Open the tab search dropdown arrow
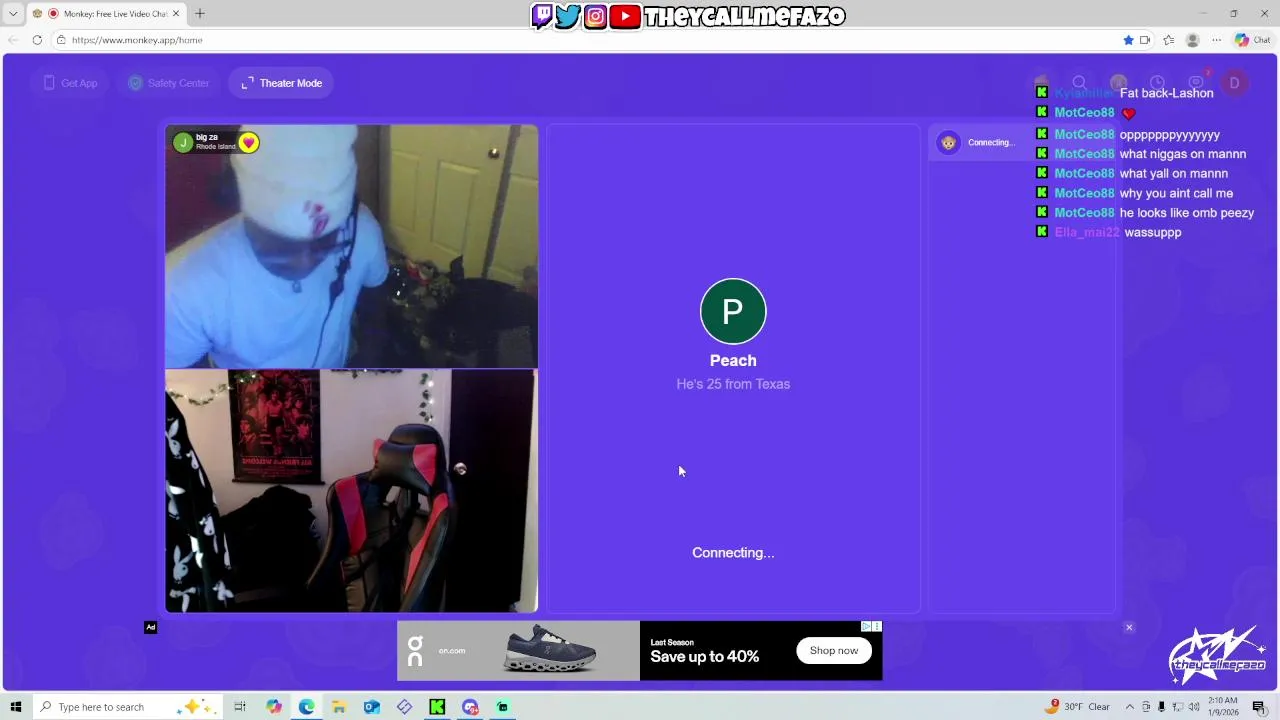The height and width of the screenshot is (720, 1280). [13, 14]
